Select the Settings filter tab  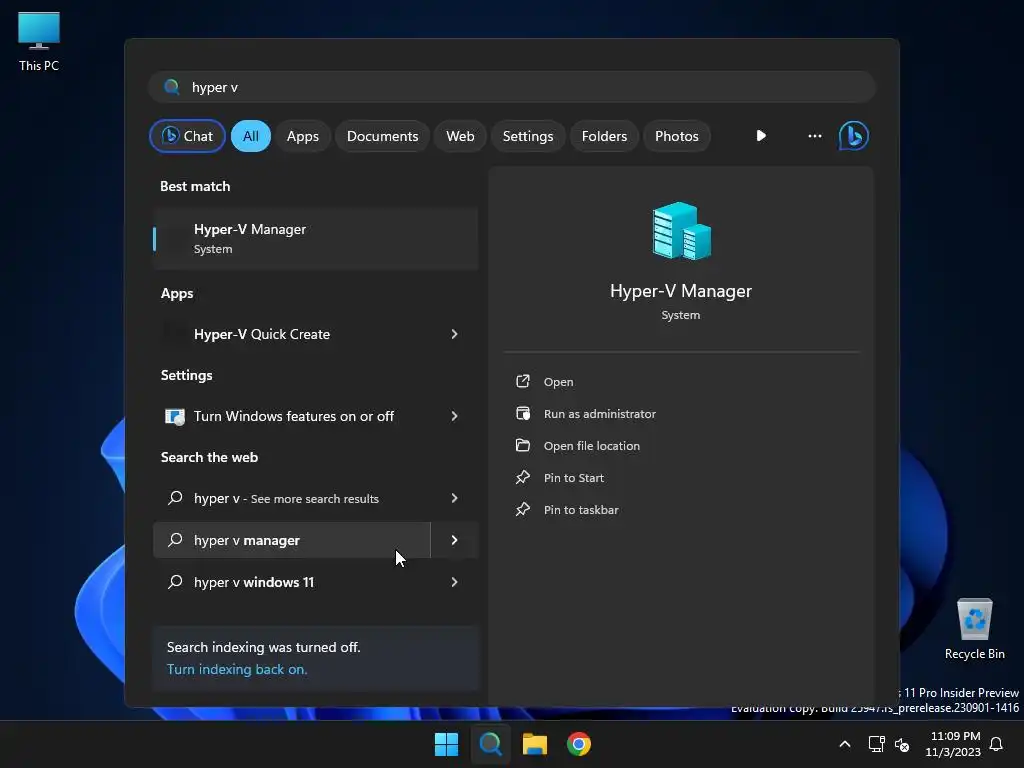528,136
